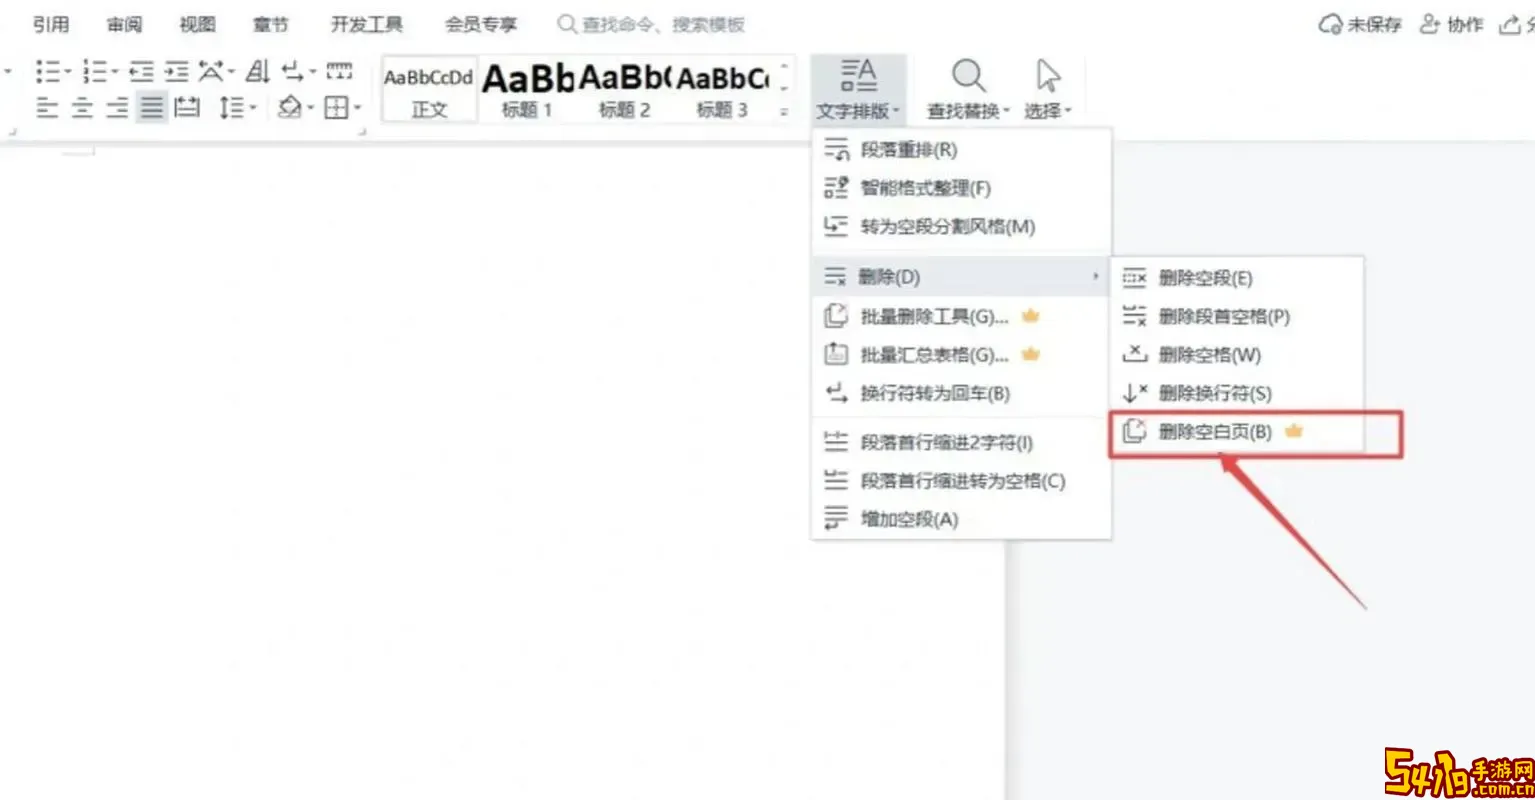Increase paragraph indent icon
This screenshot has height=800, width=1535.
tap(176, 71)
